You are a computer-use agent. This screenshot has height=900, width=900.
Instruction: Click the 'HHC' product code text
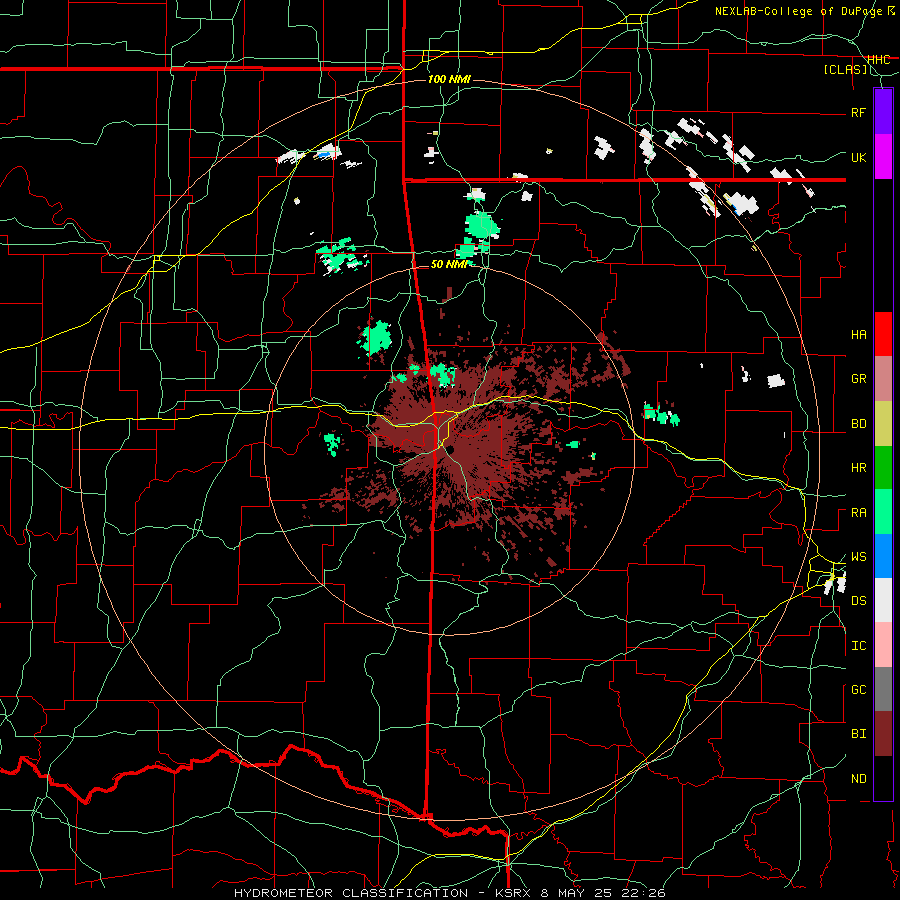[879, 60]
